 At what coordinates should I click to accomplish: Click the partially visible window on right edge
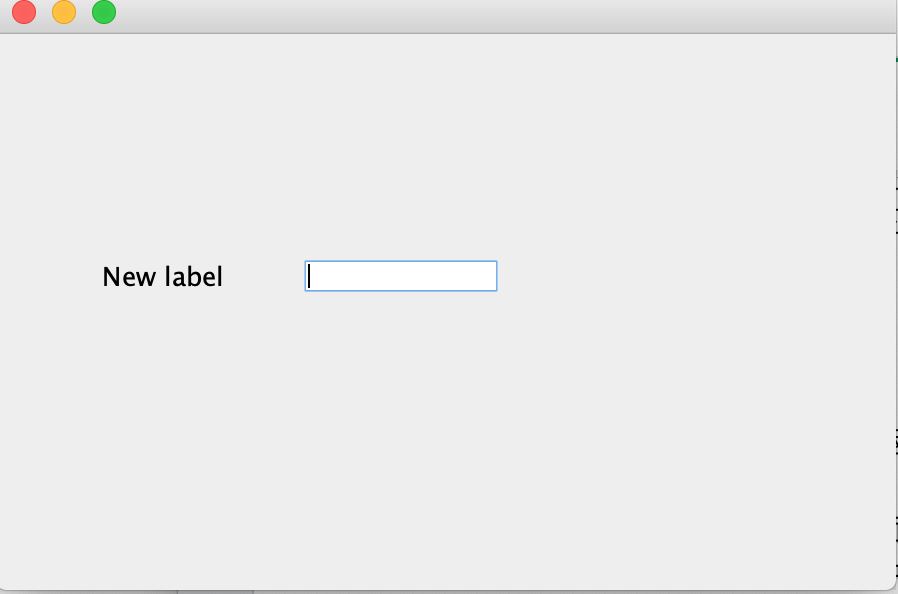tap(894, 300)
